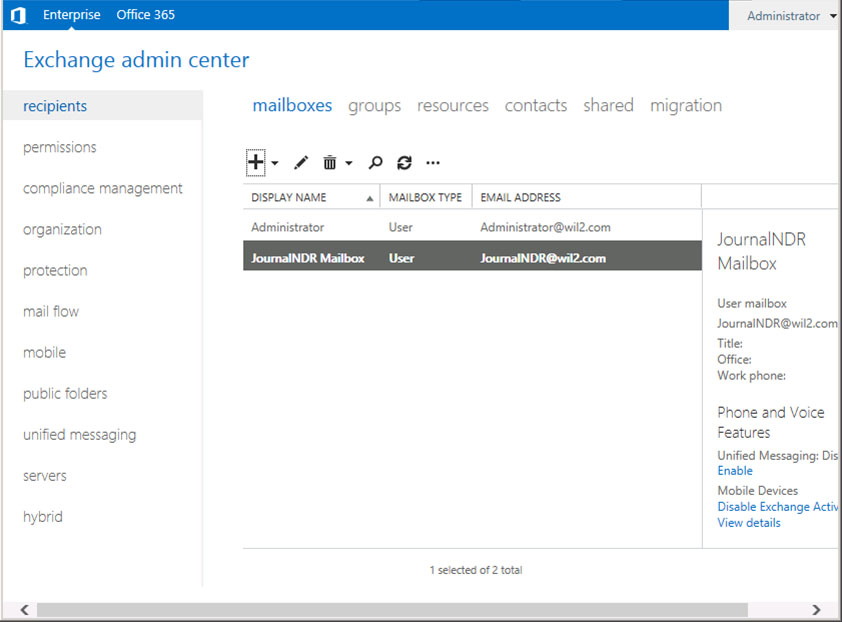Click View details link

point(749,523)
